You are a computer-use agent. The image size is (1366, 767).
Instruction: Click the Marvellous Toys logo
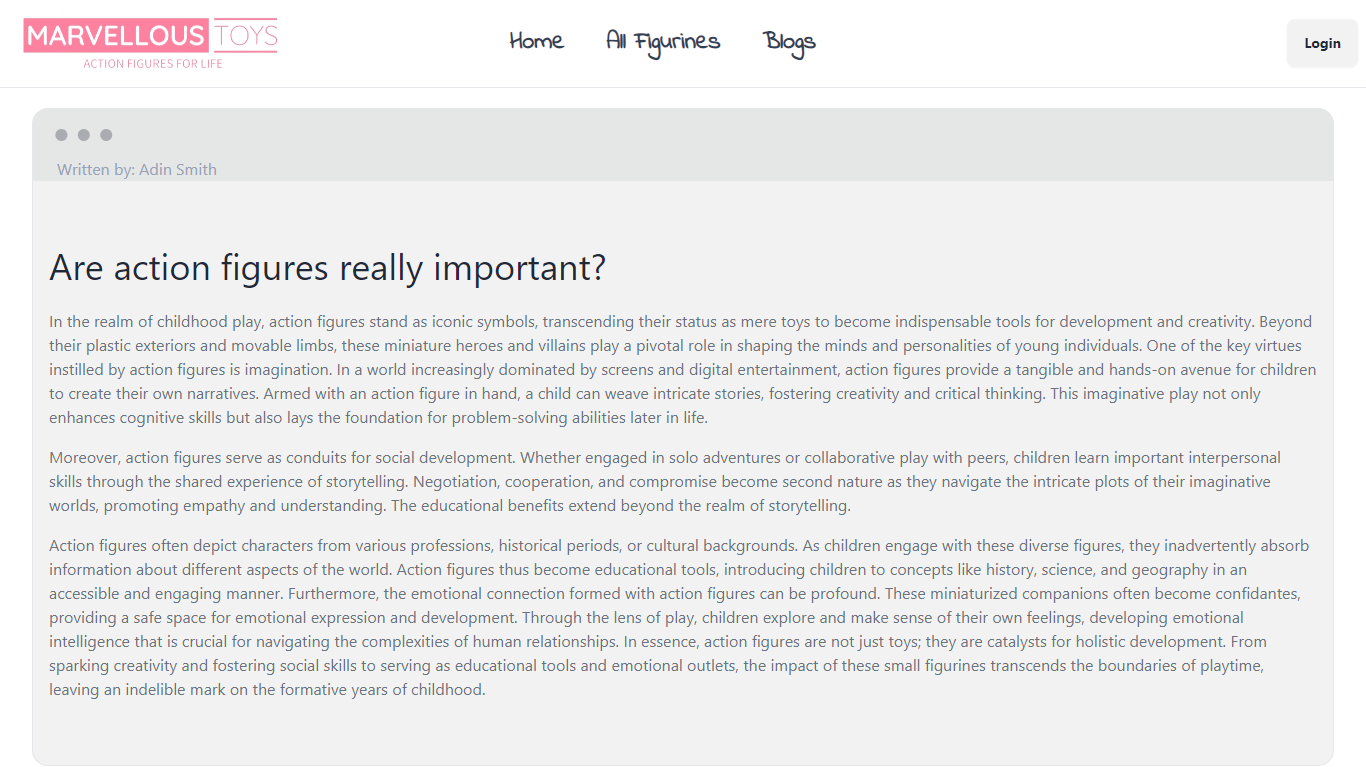point(150,44)
